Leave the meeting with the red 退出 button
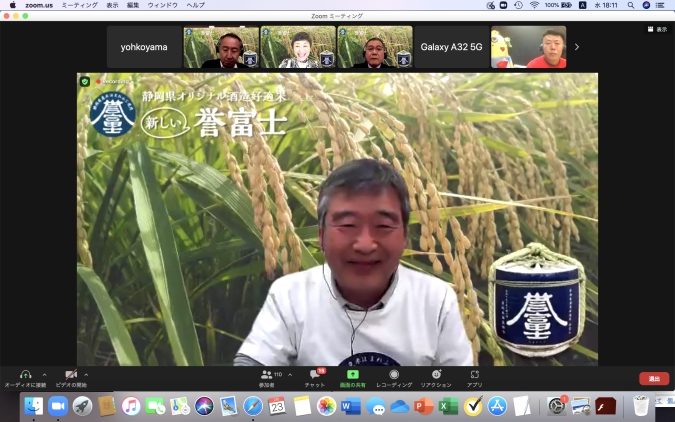 click(654, 379)
